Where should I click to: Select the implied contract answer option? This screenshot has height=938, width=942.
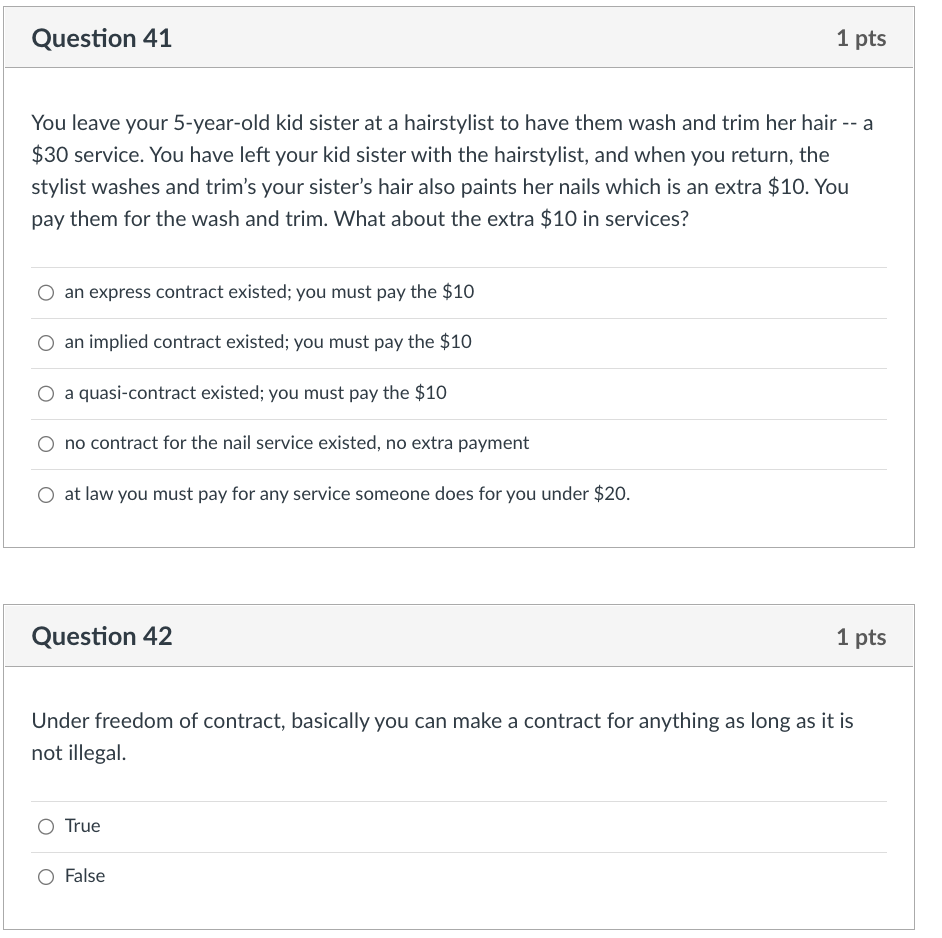[x=46, y=342]
